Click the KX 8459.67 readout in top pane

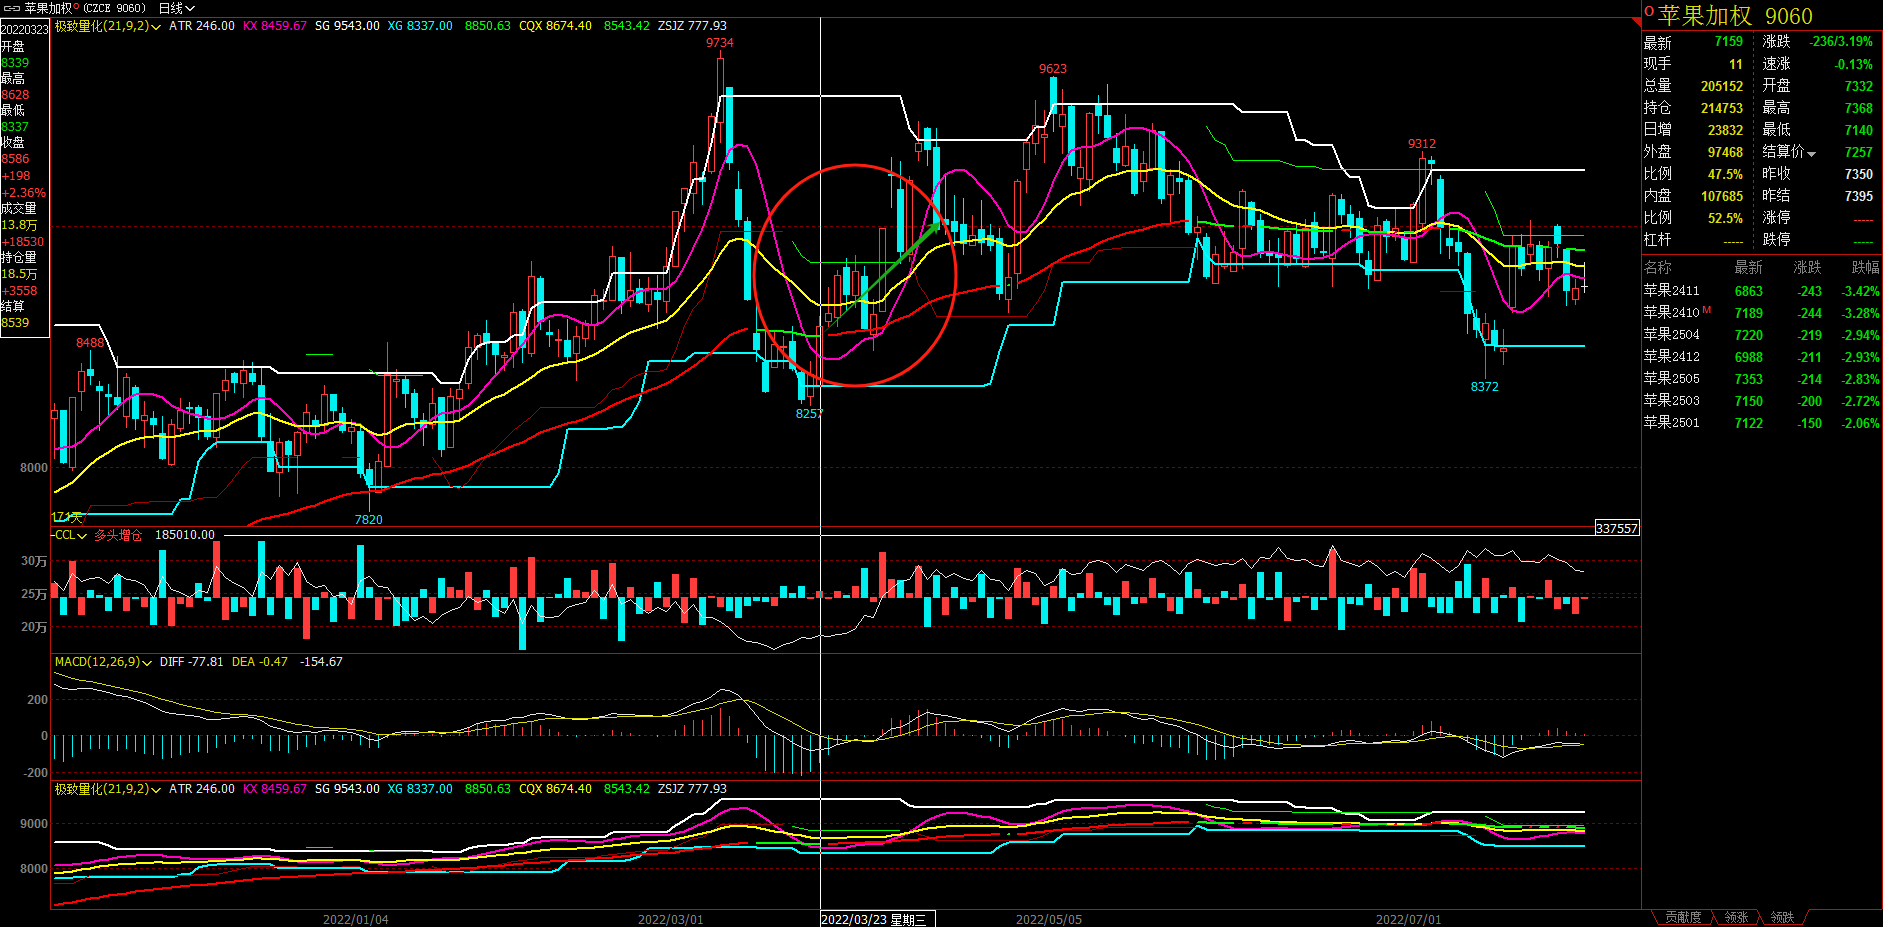click(x=275, y=26)
